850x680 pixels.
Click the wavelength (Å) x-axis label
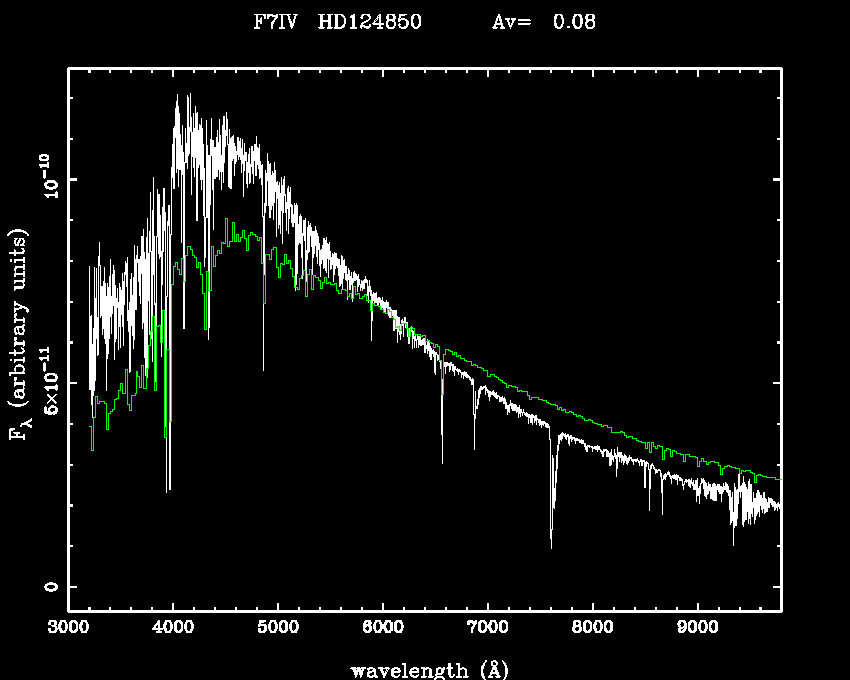425,668
